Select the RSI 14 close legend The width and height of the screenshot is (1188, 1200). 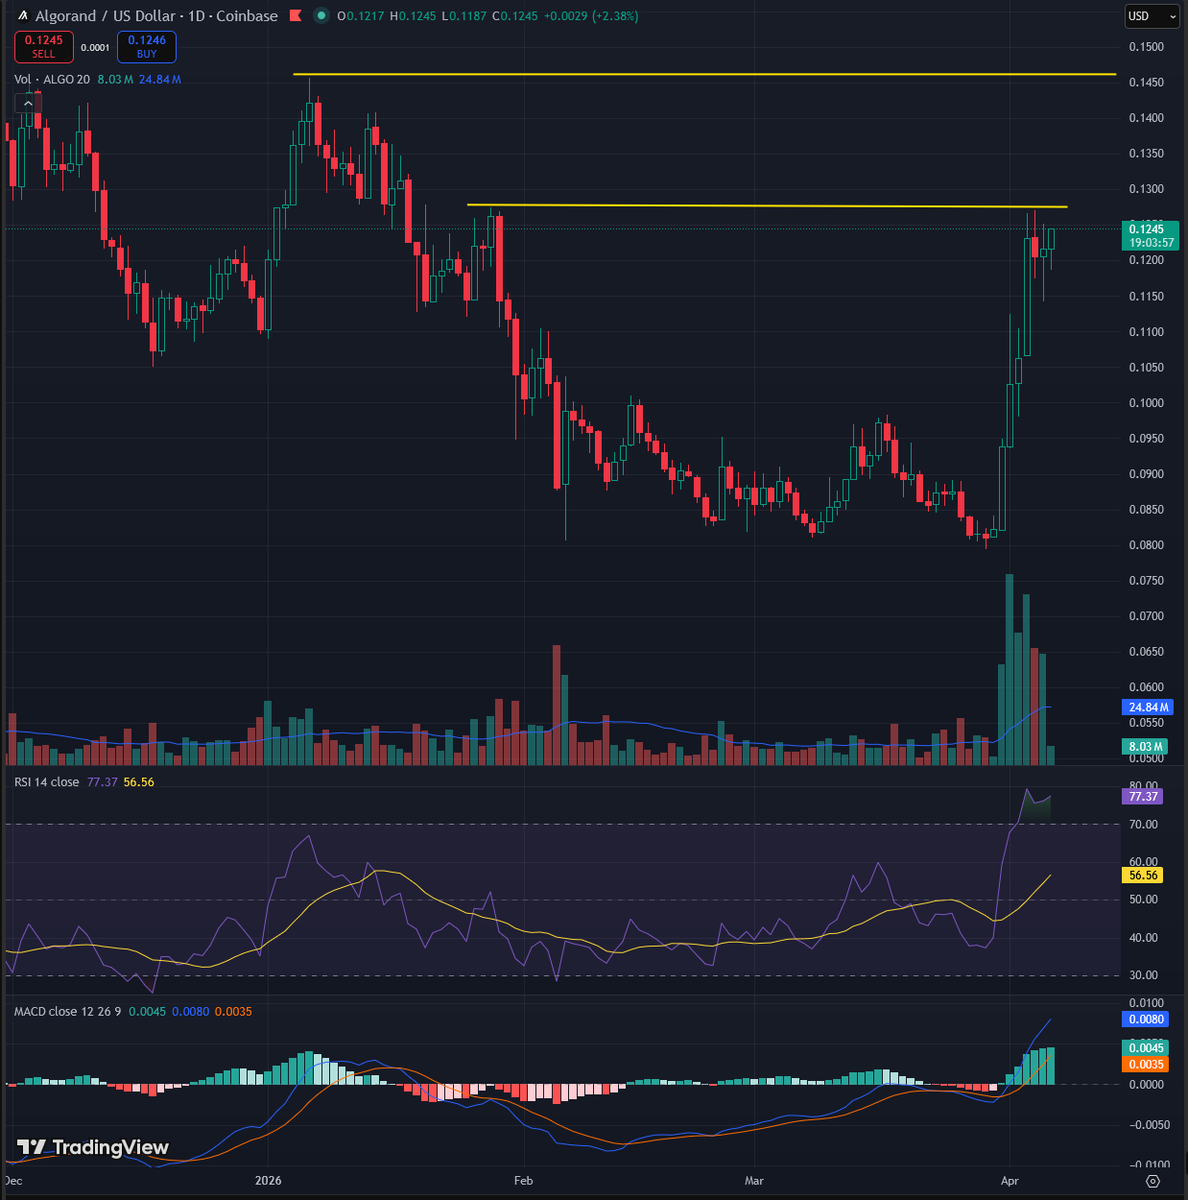point(46,782)
